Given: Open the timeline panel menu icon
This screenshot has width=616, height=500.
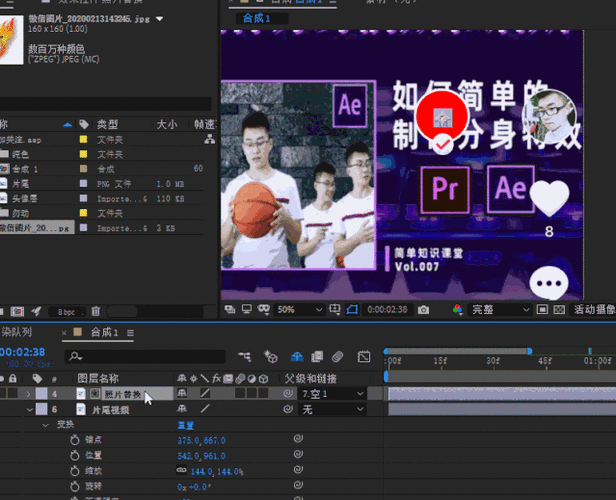Looking at the screenshot, I should (x=130, y=333).
